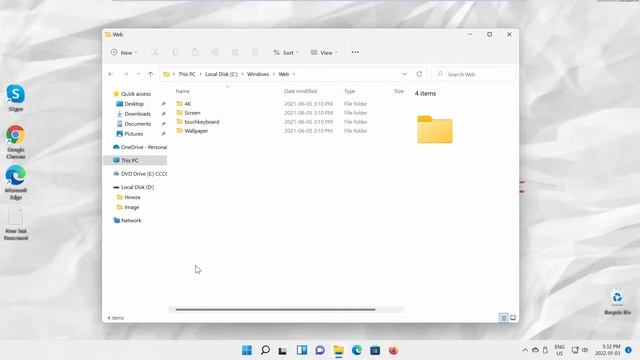Sort by Size column header
Screen dimensions: 640x360
tap(399, 91)
